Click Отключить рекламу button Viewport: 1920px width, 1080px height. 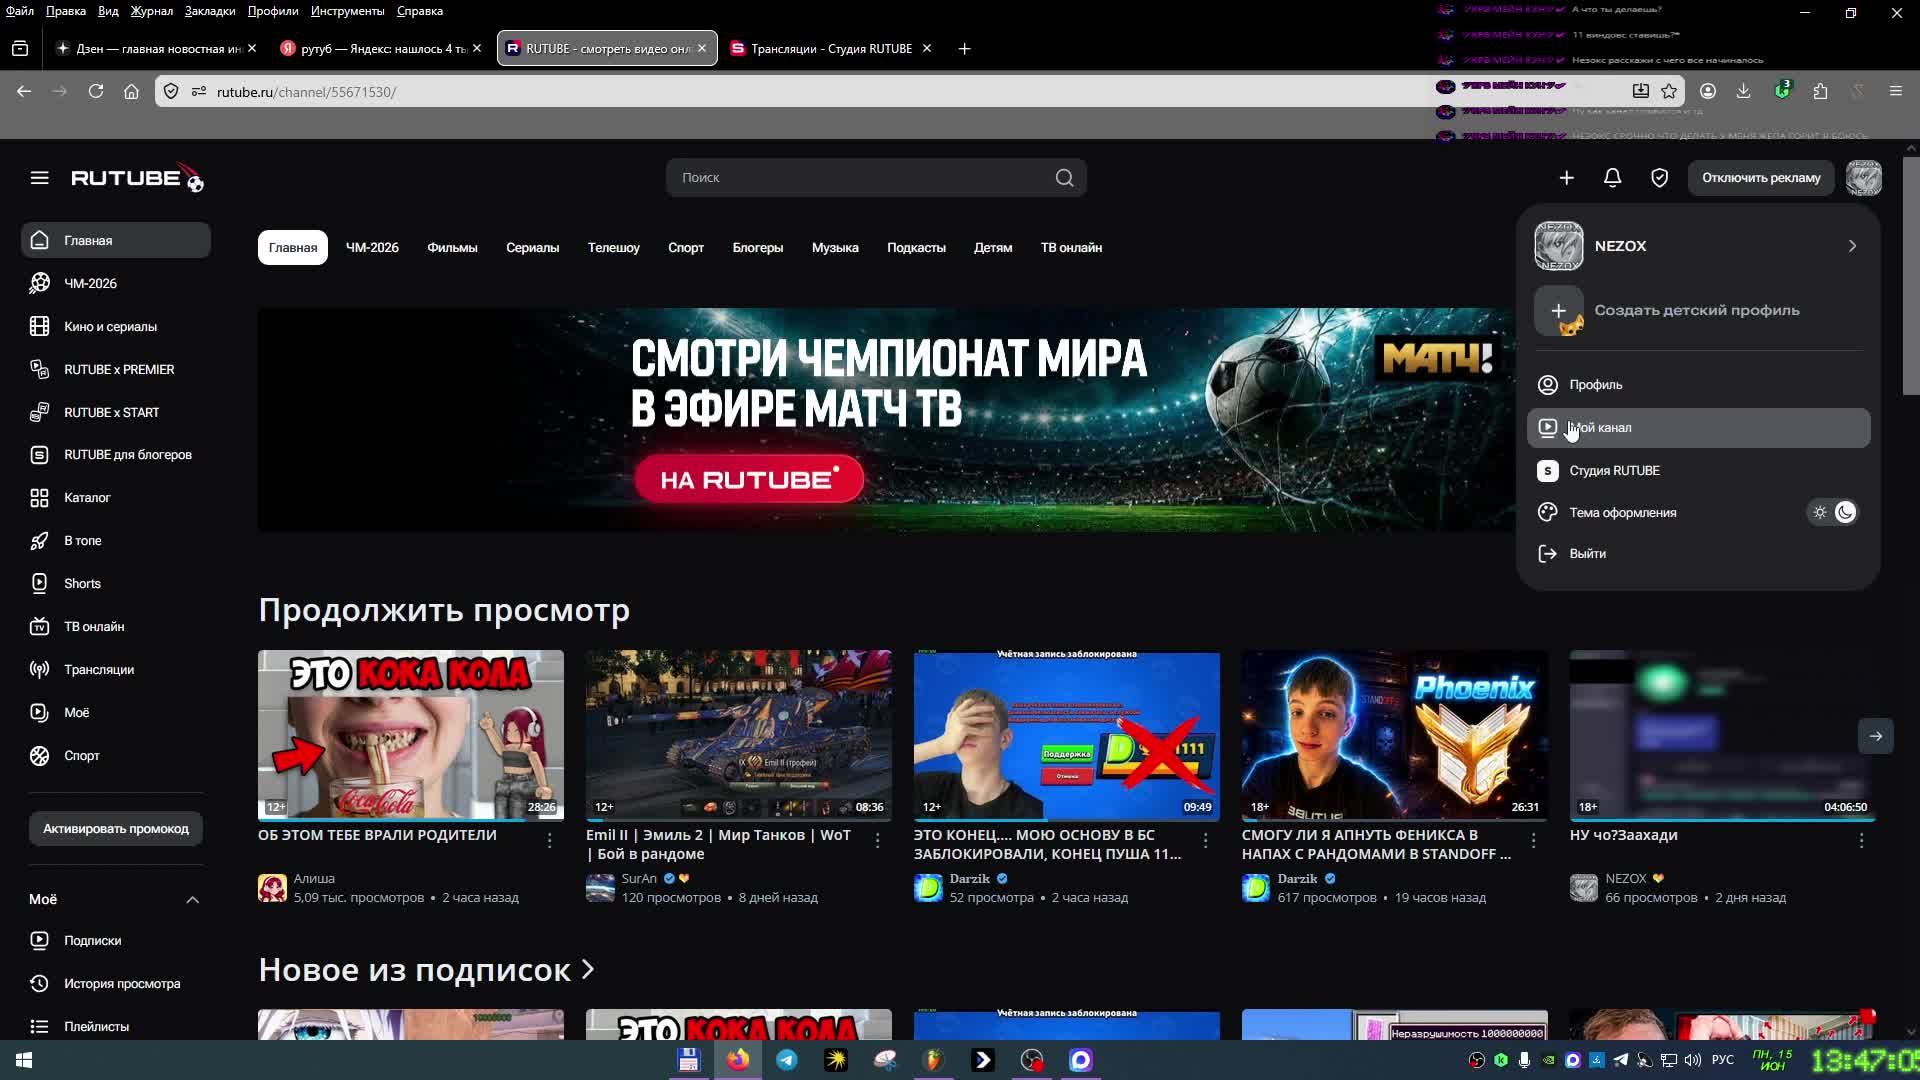pyautogui.click(x=1761, y=178)
